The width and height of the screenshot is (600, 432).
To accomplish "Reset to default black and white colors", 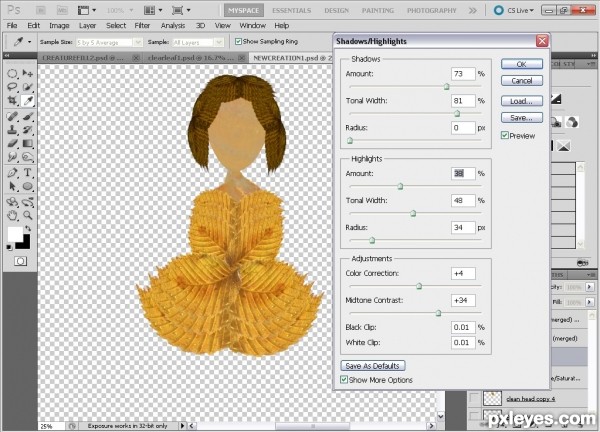I will point(9,248).
